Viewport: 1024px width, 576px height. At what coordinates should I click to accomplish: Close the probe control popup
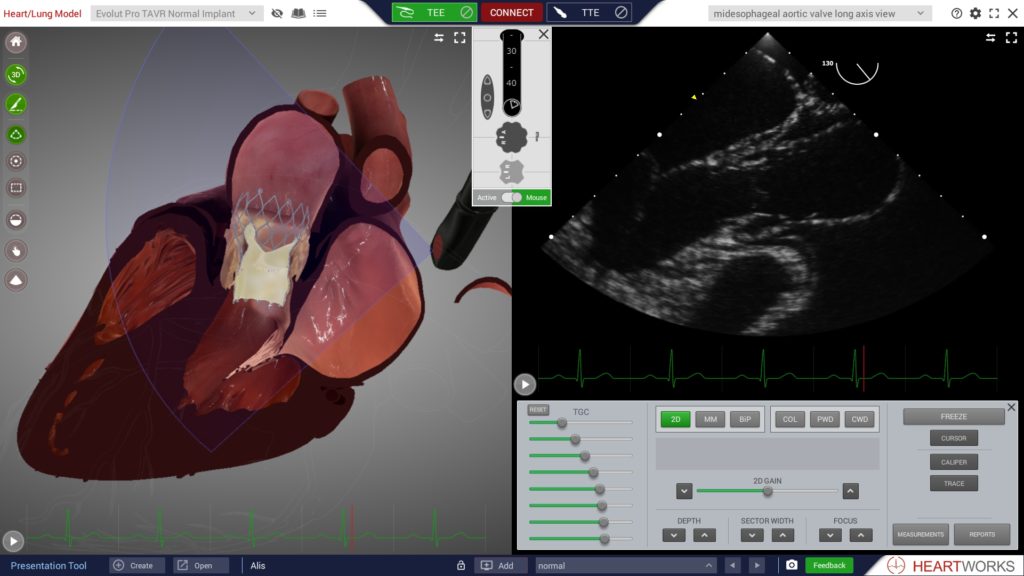(543, 35)
